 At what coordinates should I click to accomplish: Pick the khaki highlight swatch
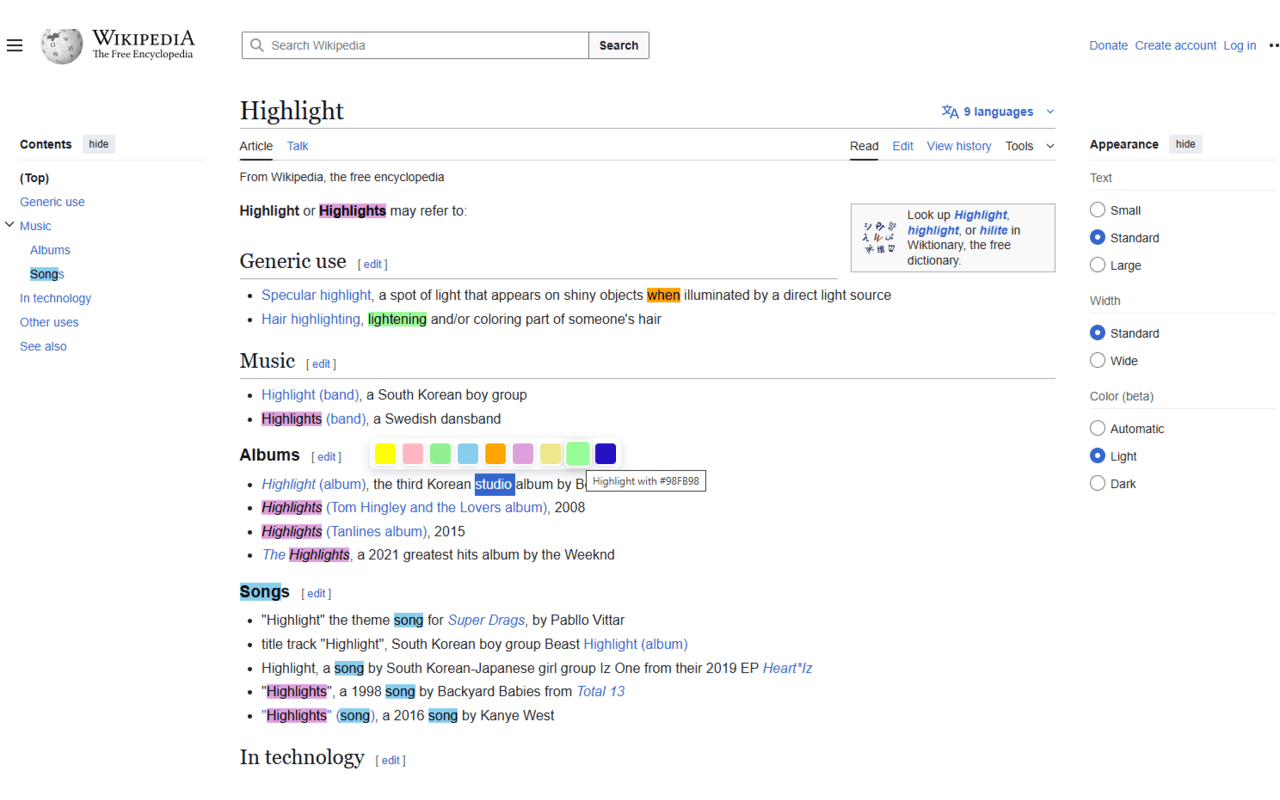click(550, 454)
